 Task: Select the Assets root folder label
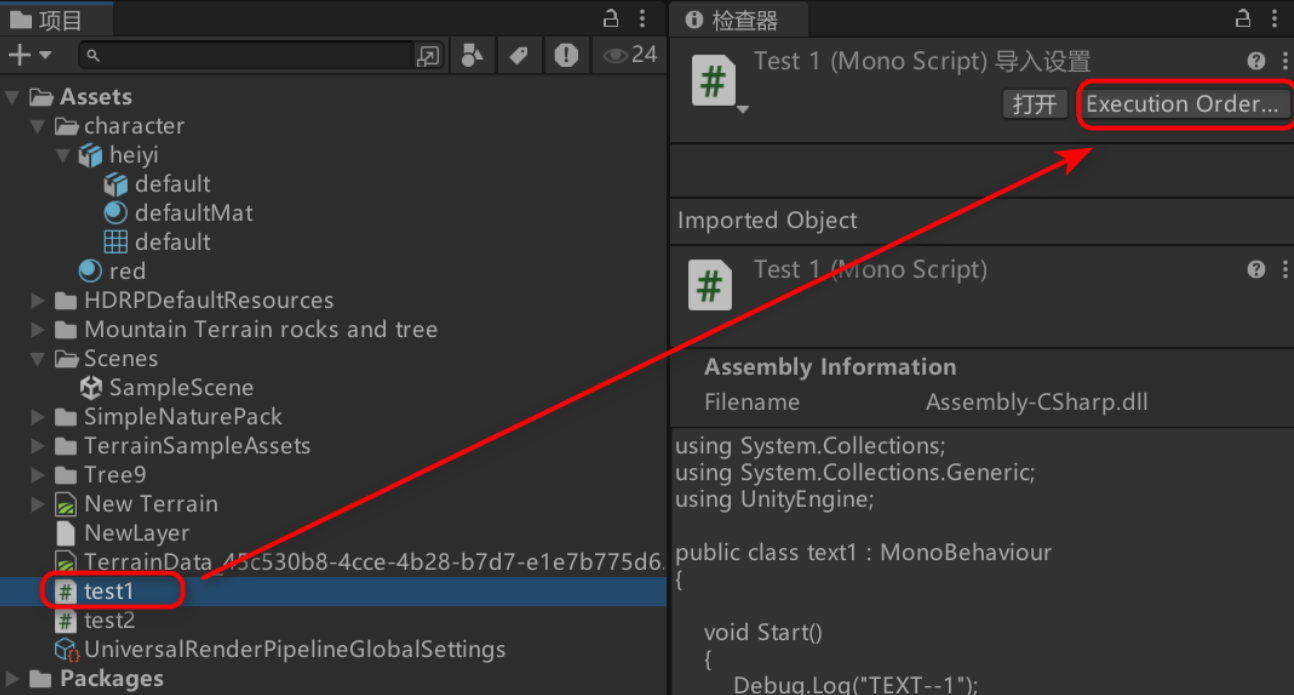[x=96, y=97]
